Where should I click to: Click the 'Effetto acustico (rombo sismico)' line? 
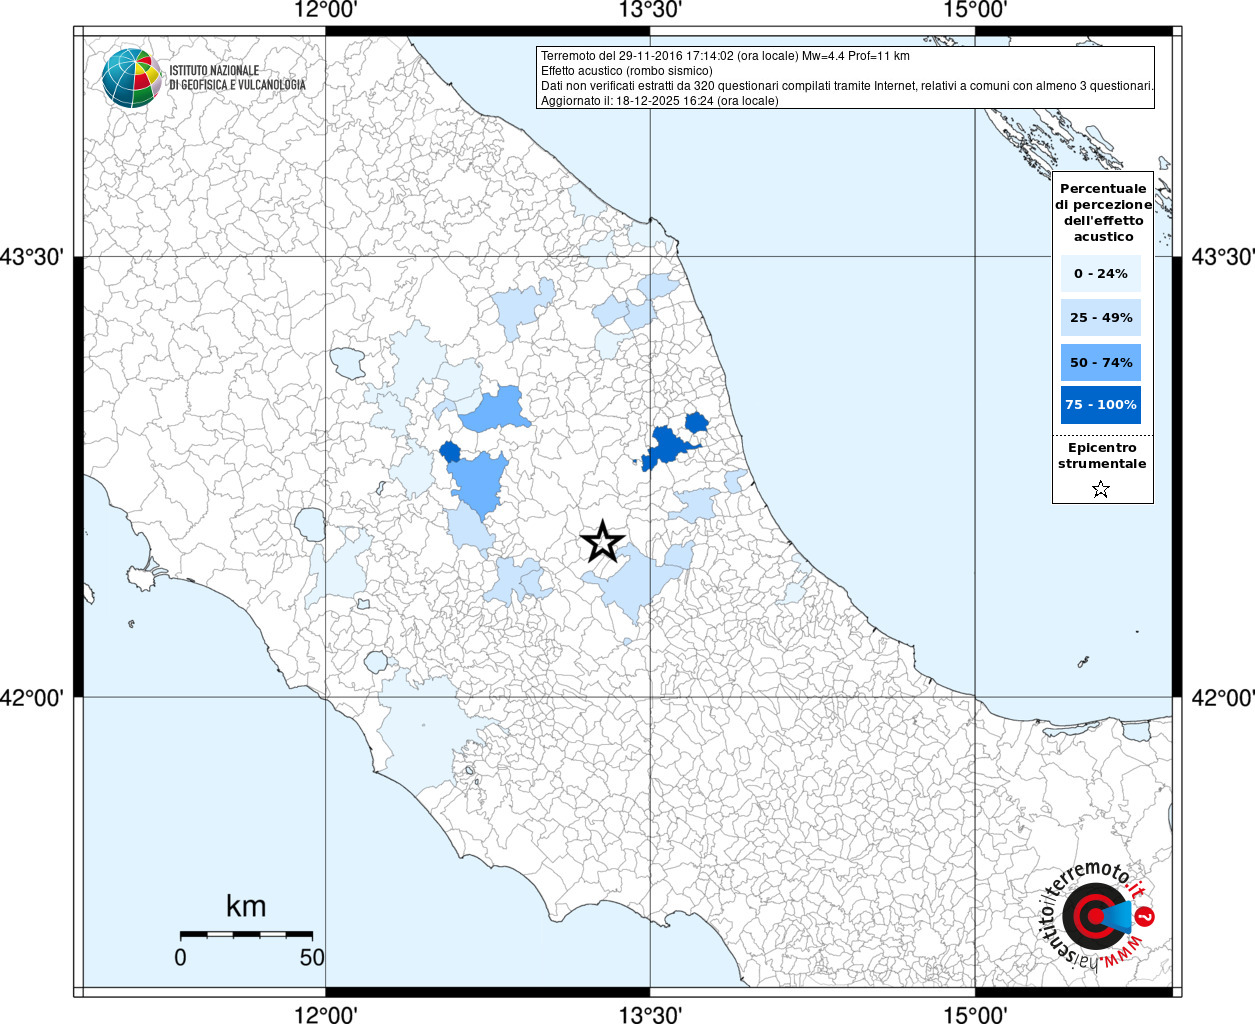[627, 71]
